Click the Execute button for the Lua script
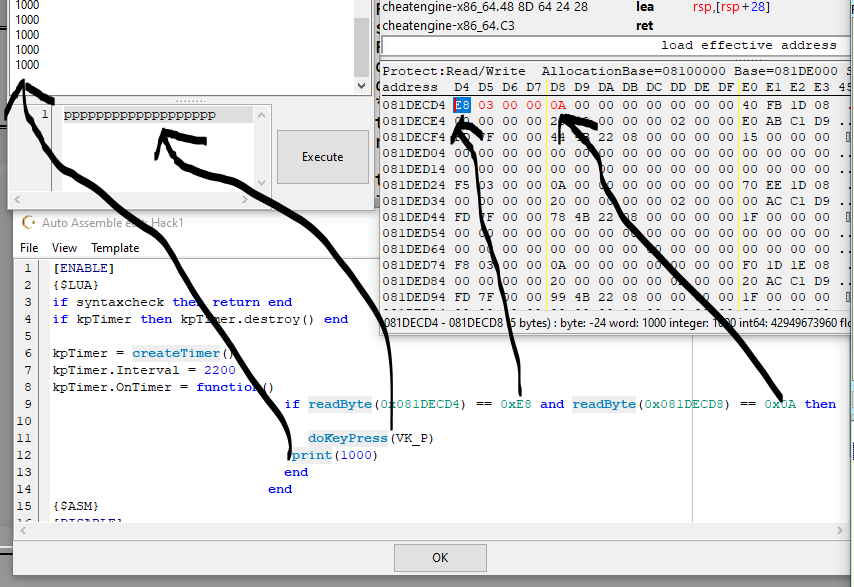 [x=322, y=157]
